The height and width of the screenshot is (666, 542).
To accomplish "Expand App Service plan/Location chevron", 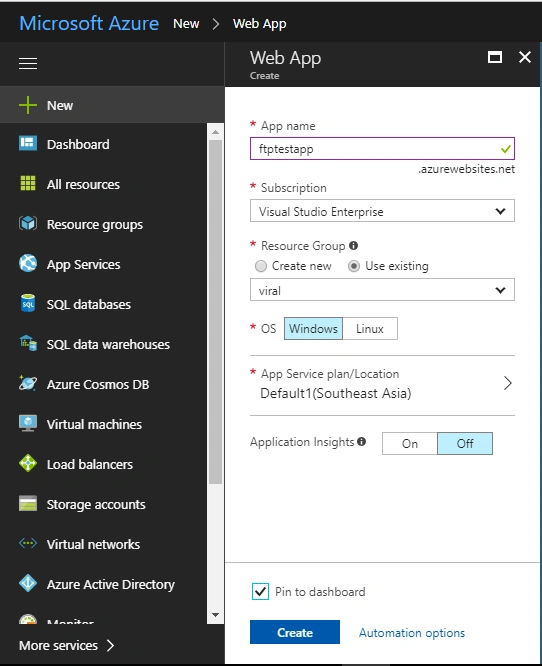I will click(508, 383).
